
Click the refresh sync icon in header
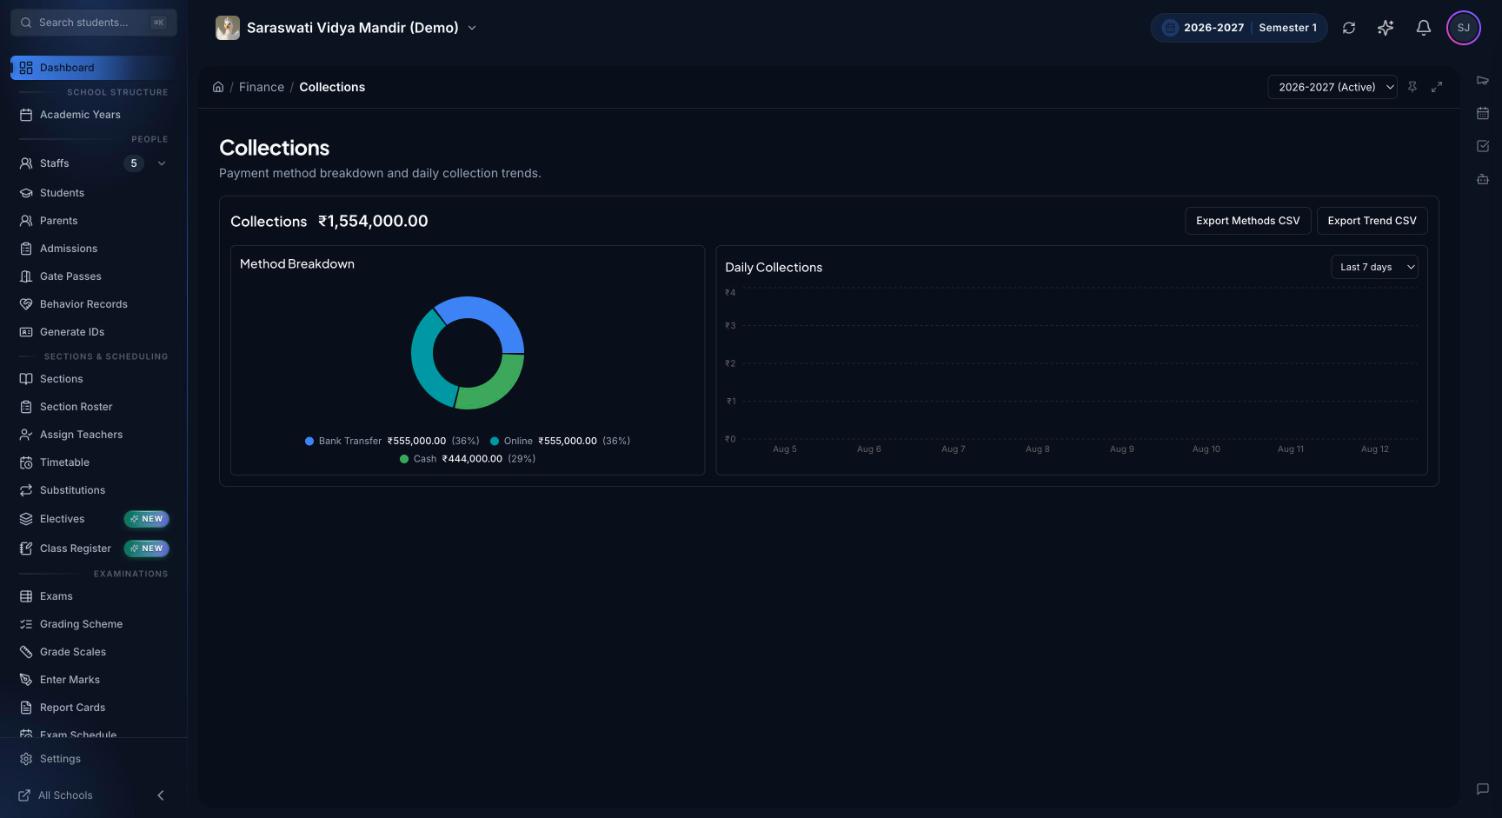point(1349,28)
